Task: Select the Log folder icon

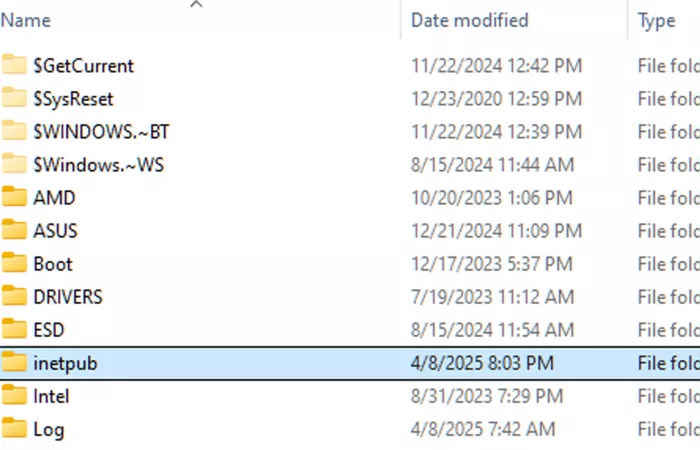Action: (x=14, y=429)
